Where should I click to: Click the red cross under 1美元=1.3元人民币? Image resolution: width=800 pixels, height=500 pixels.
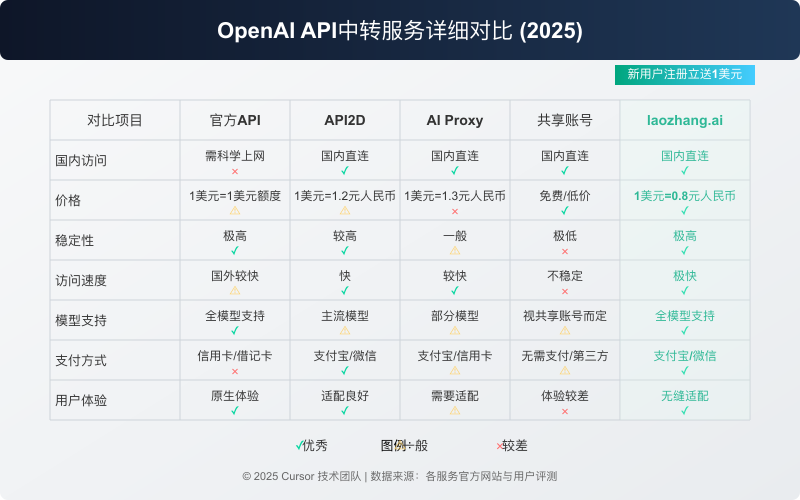(x=455, y=211)
